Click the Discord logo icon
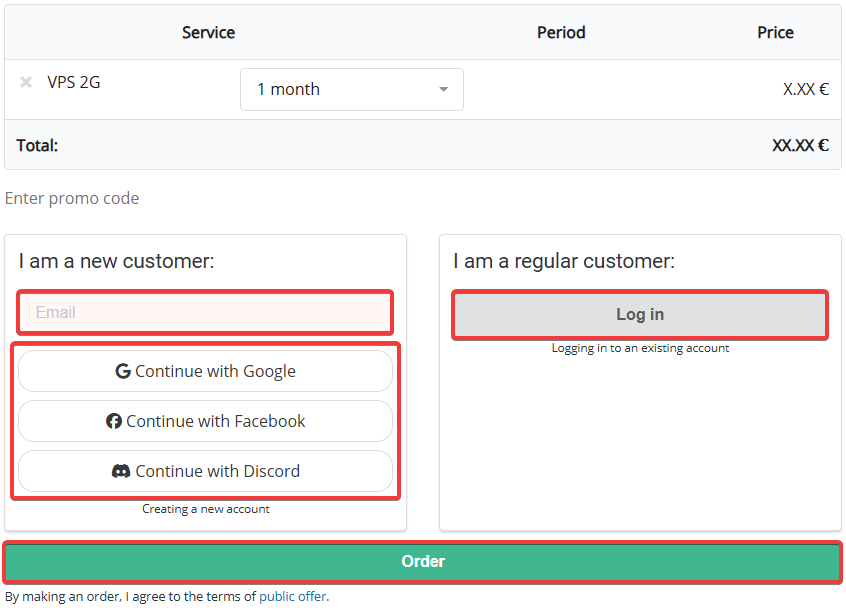846x610 pixels. (x=121, y=471)
